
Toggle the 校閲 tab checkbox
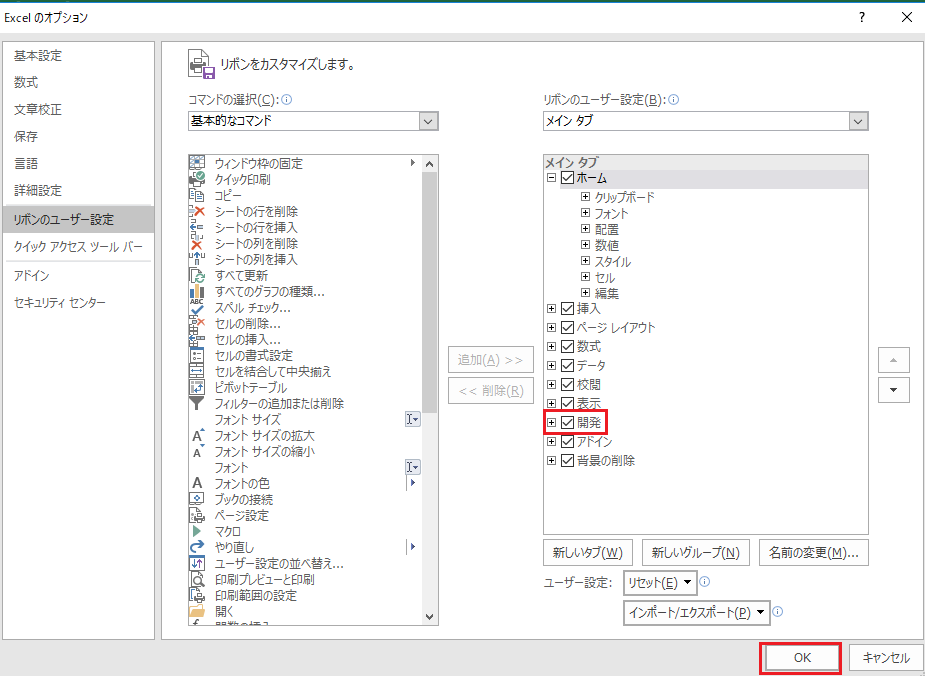[568, 385]
